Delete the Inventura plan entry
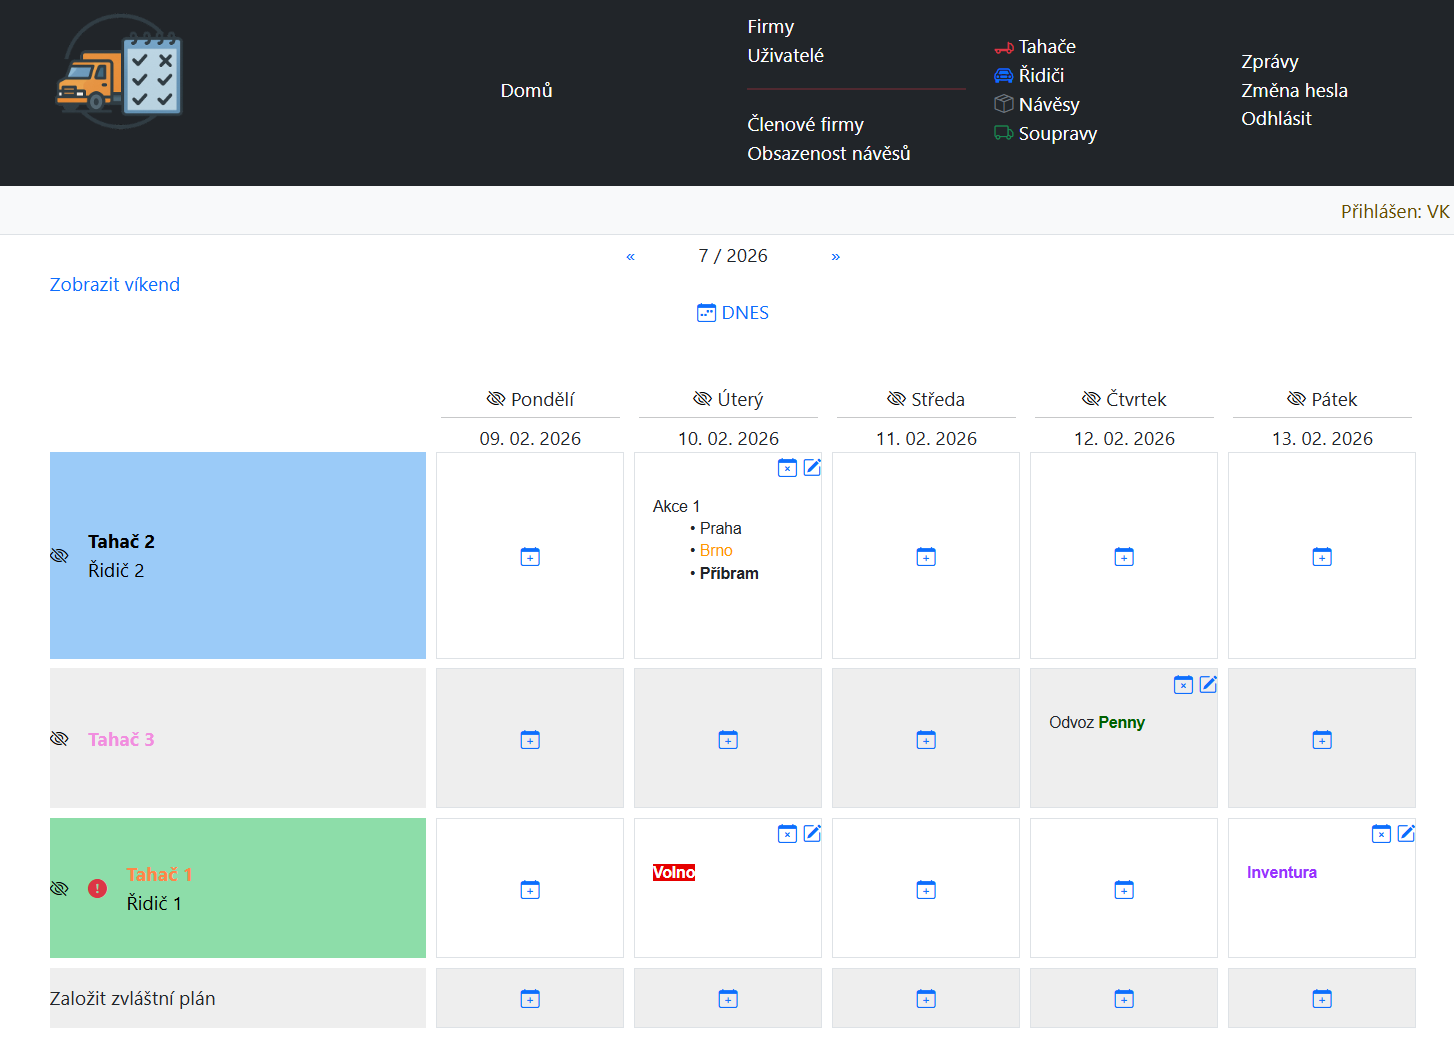 1381,834
